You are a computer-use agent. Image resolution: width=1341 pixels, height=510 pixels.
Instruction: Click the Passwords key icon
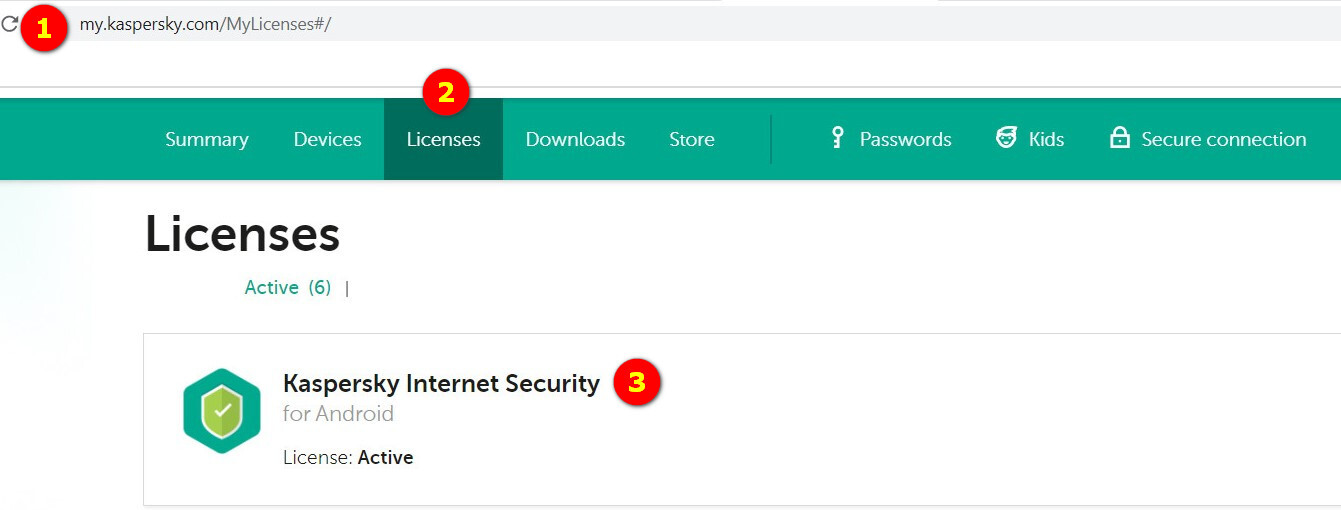838,138
